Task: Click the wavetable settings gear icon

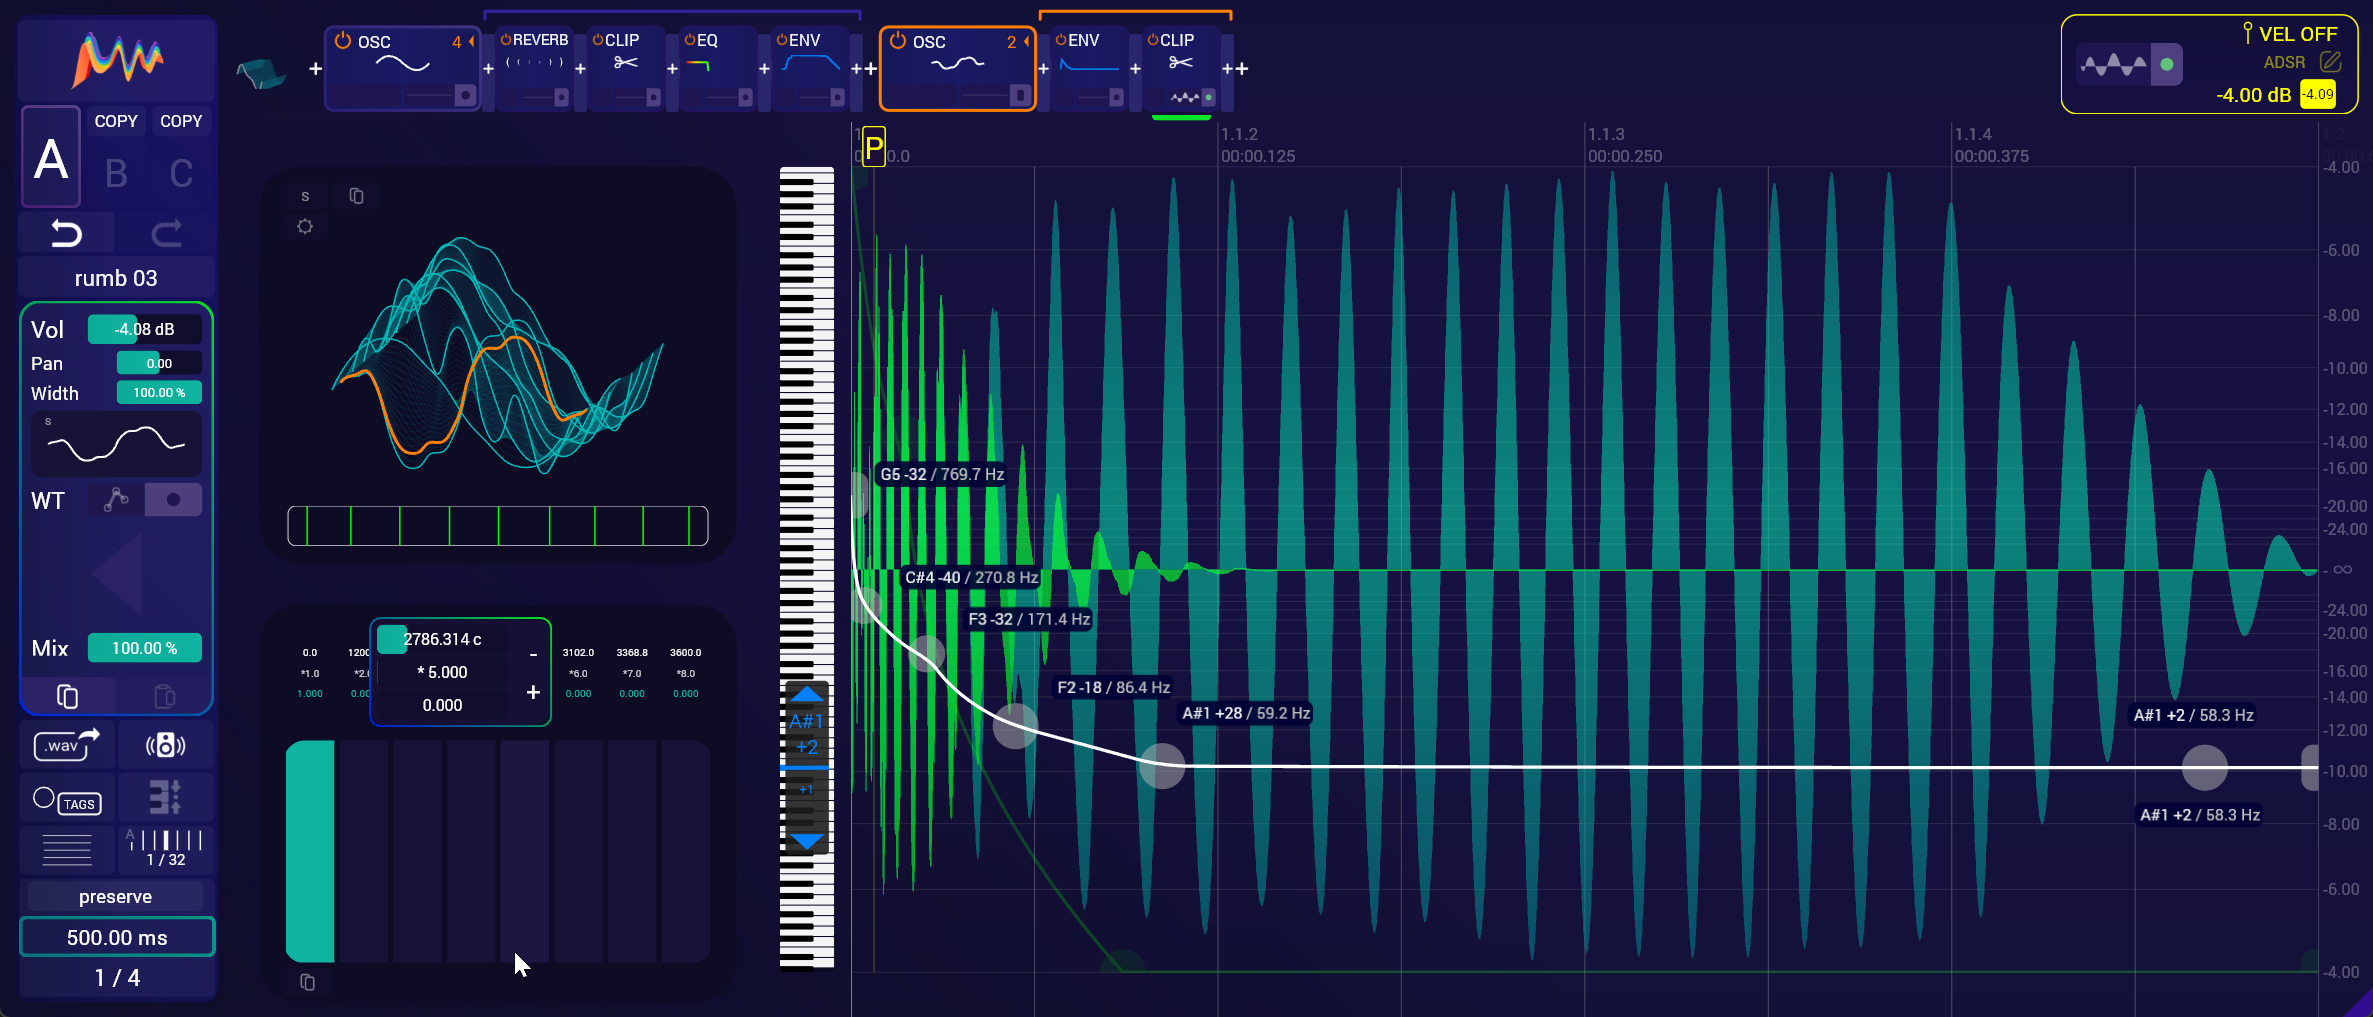Action: [x=305, y=227]
